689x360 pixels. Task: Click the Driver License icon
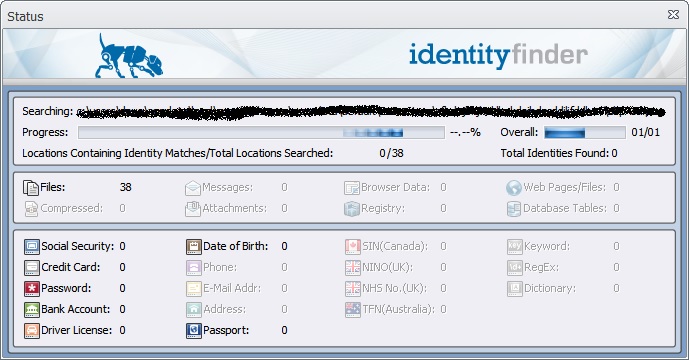click(x=32, y=330)
